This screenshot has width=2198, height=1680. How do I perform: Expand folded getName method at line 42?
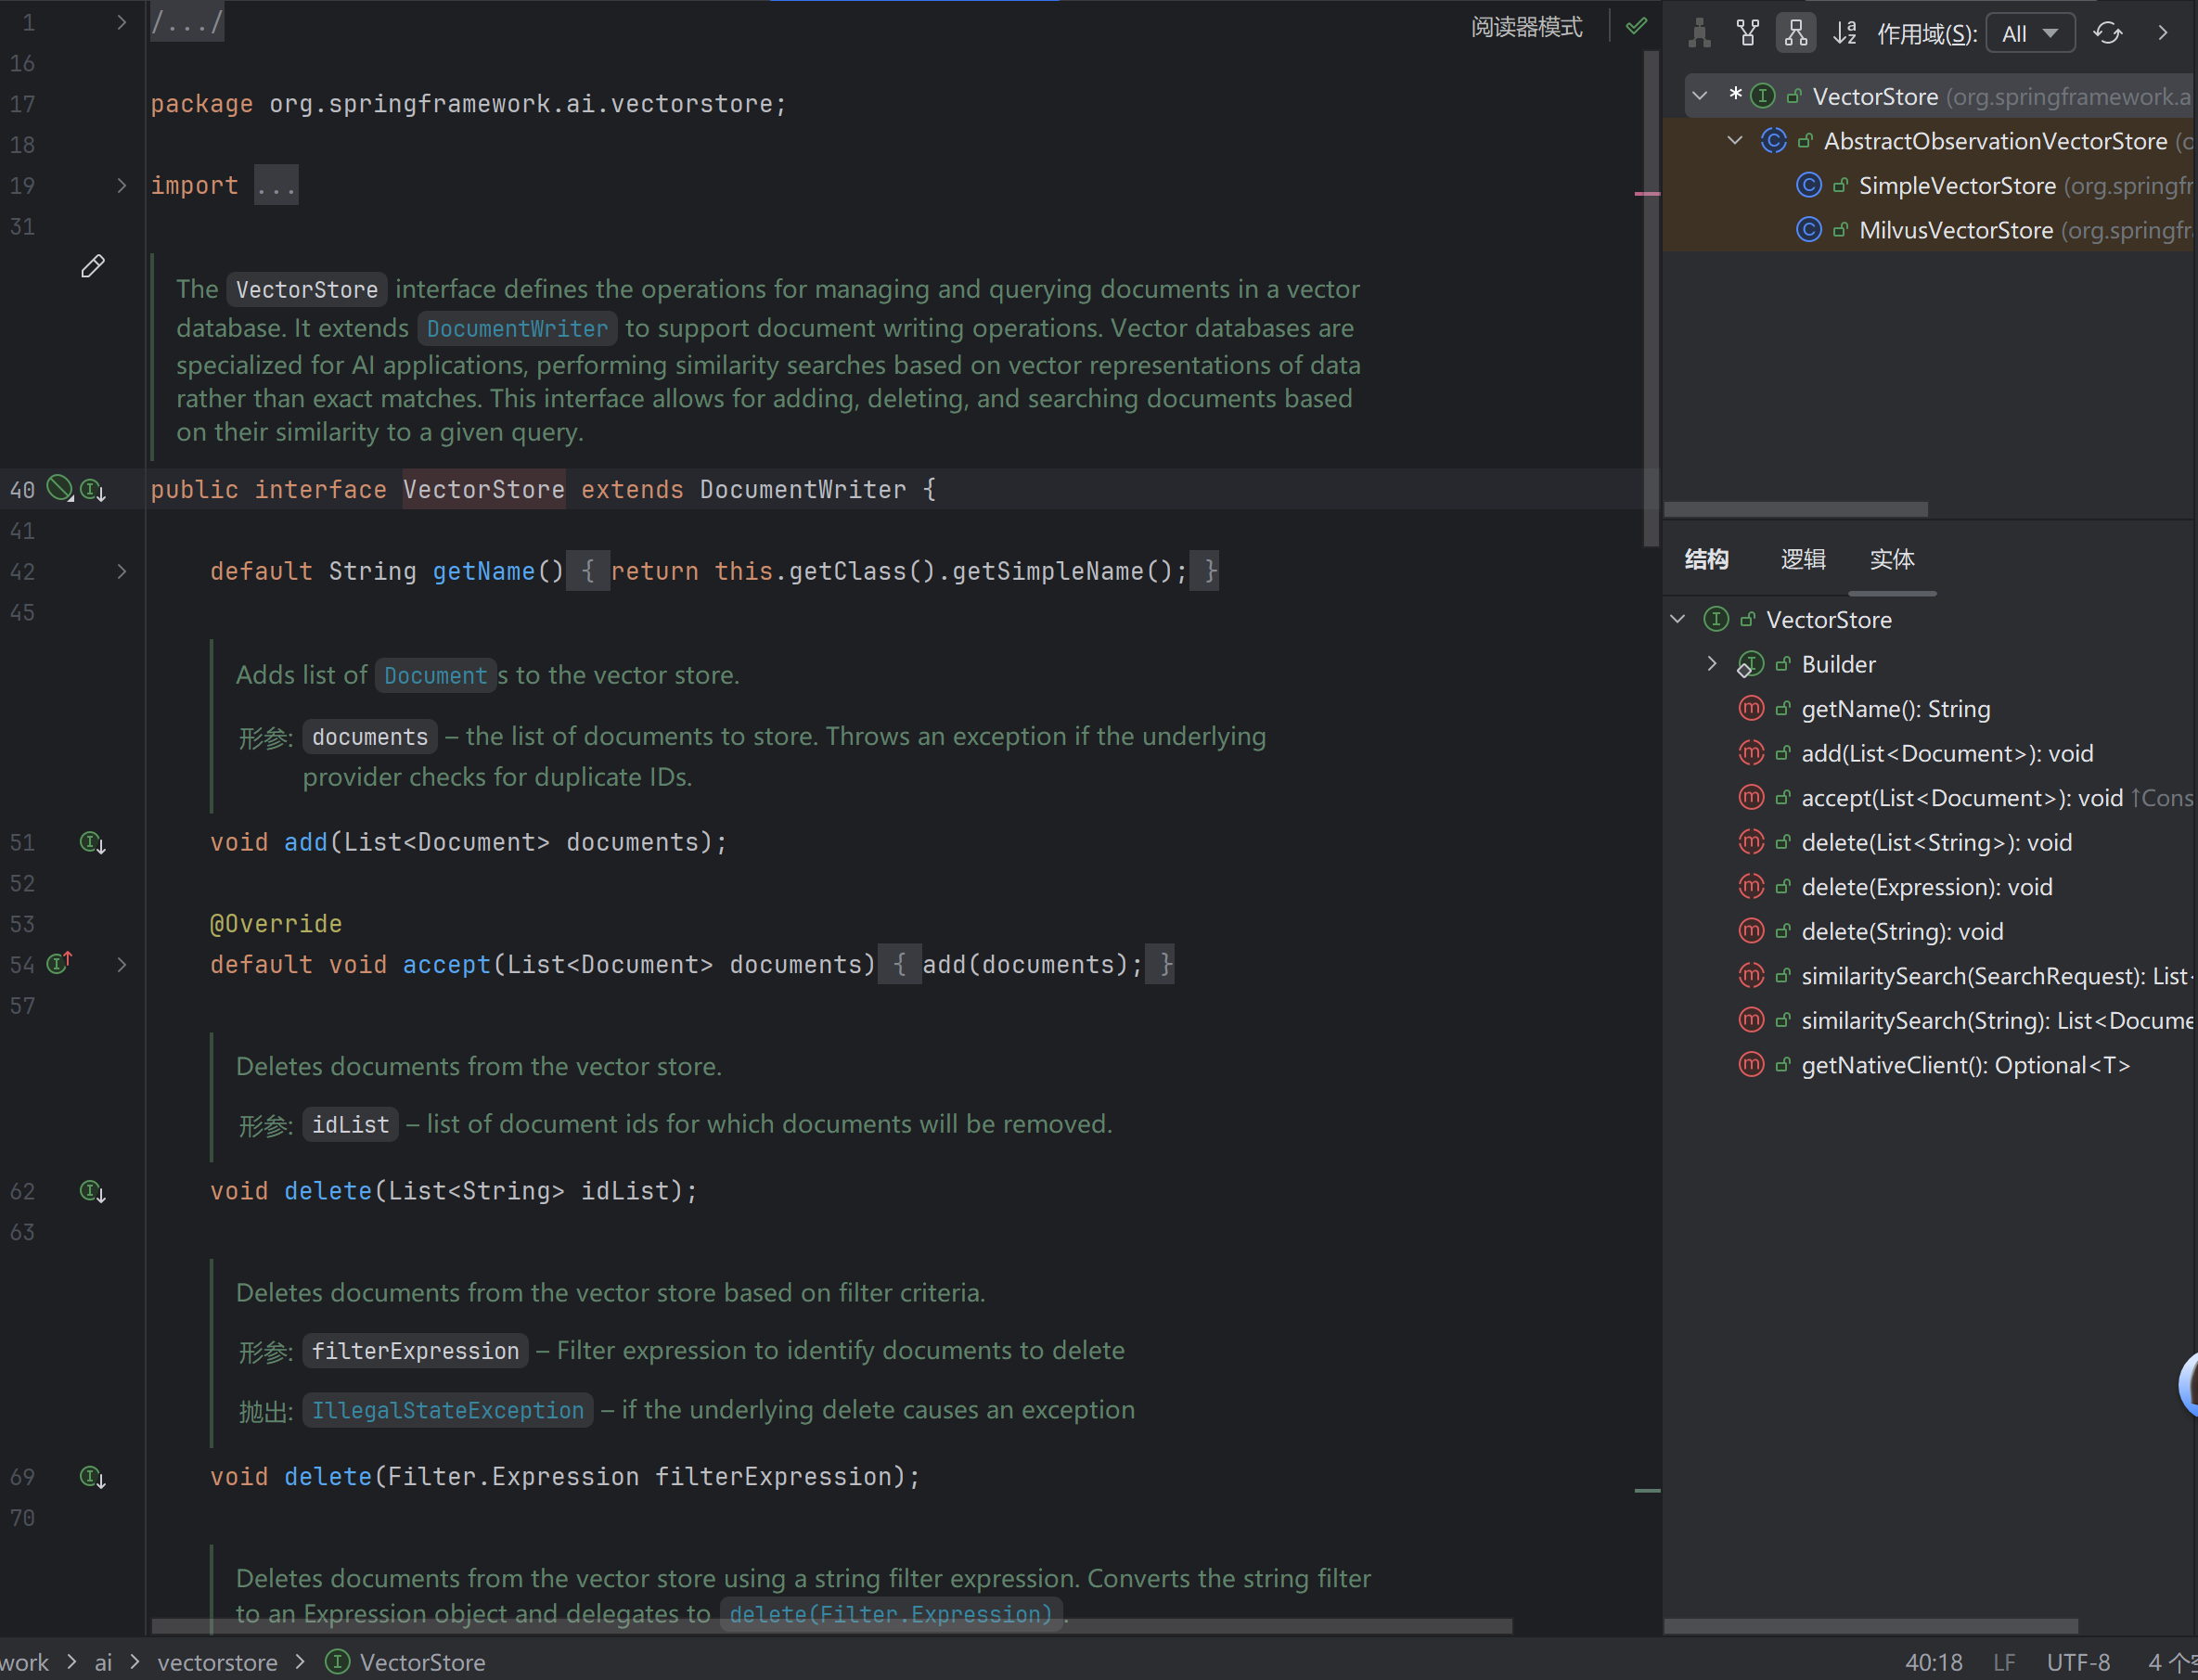point(121,571)
